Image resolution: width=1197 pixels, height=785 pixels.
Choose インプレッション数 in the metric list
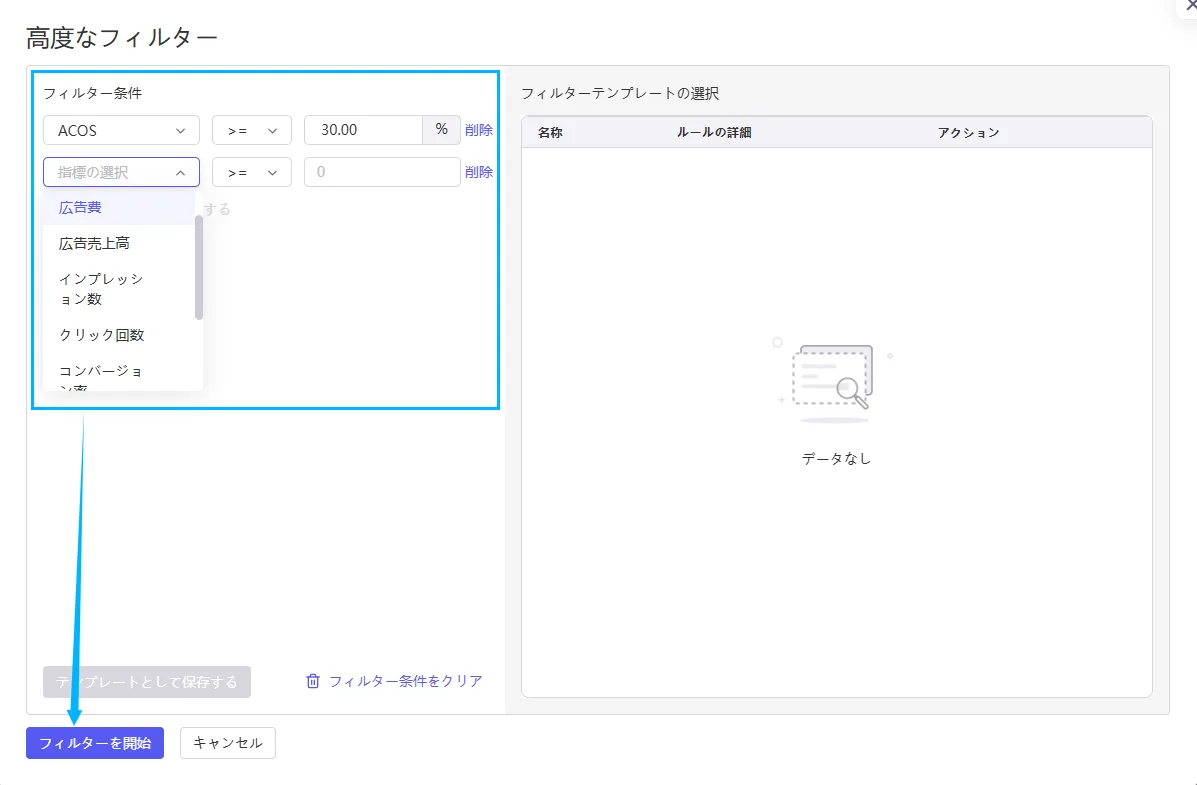point(118,289)
